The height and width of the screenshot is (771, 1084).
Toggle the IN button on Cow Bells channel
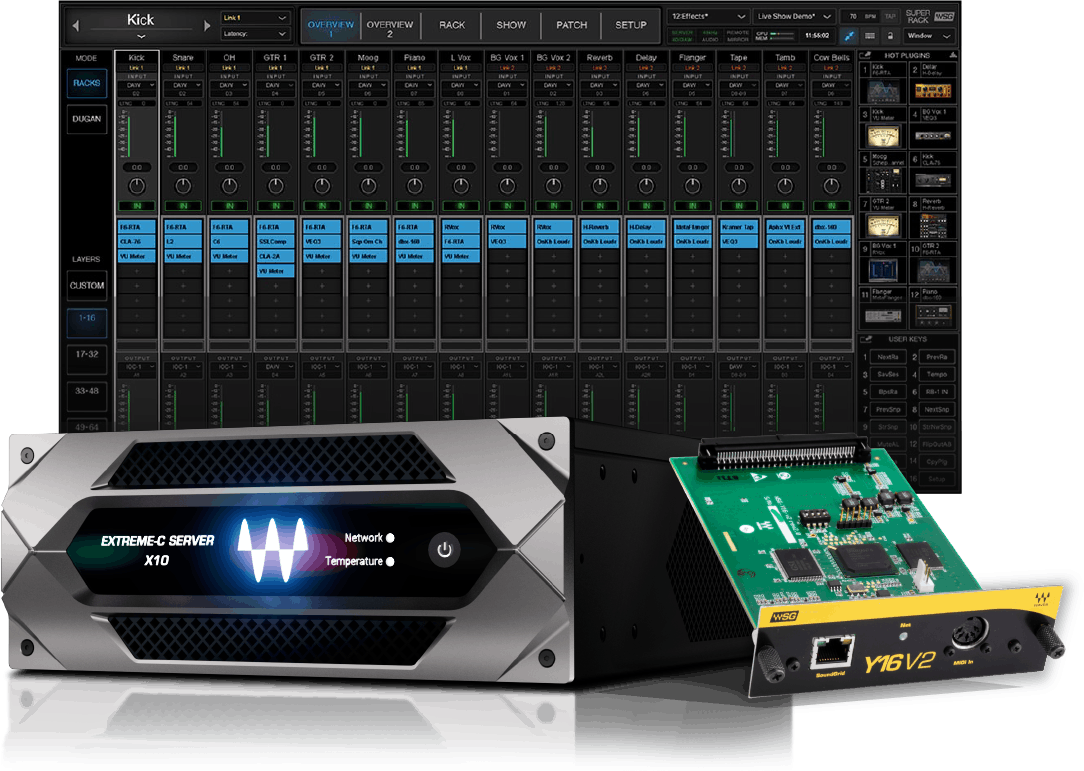click(x=831, y=206)
